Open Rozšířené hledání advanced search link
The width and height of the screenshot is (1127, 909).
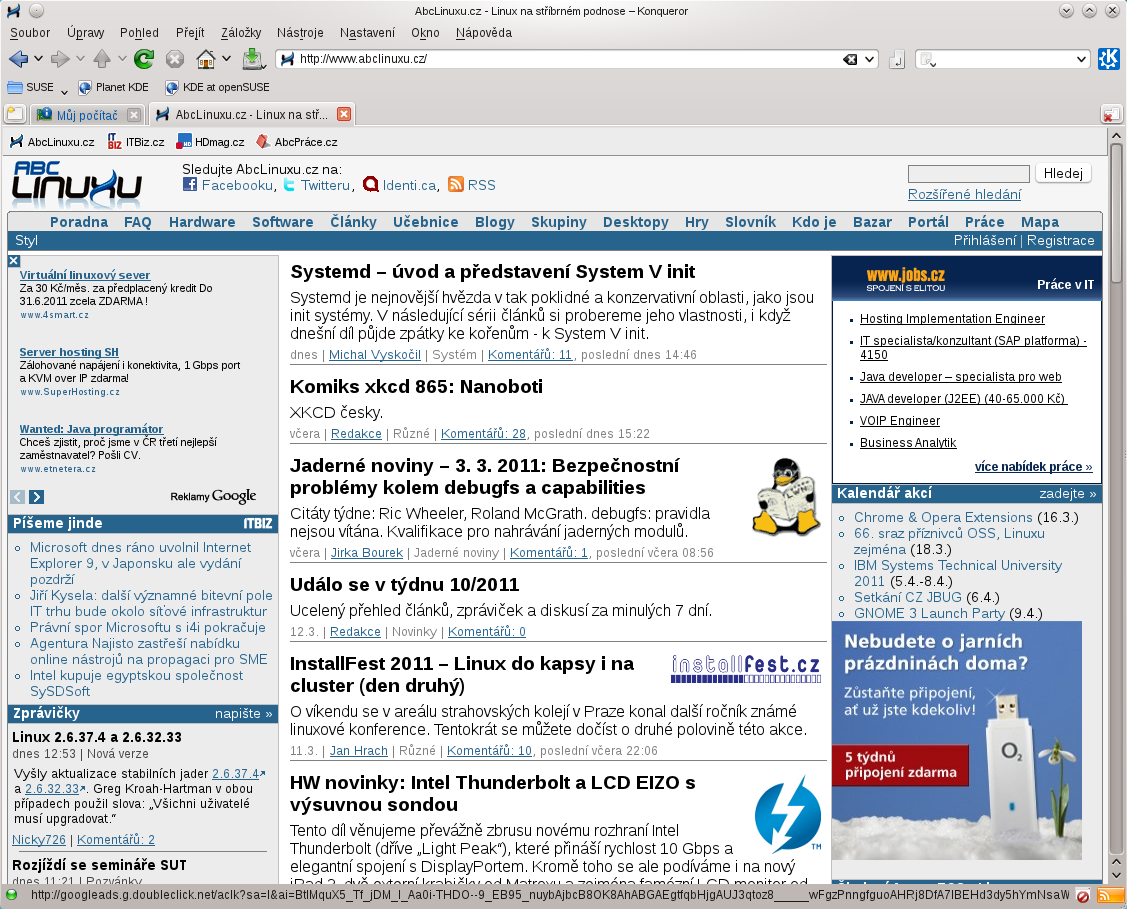(964, 194)
